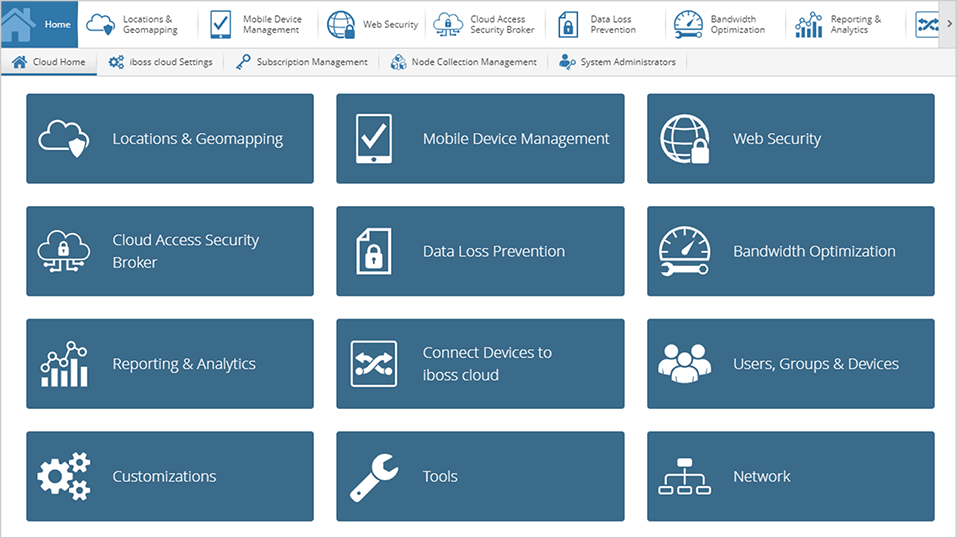Image resolution: width=957 pixels, height=538 pixels.
Task: Click the iboss cloud Settings gears icon
Action: [x=116, y=62]
